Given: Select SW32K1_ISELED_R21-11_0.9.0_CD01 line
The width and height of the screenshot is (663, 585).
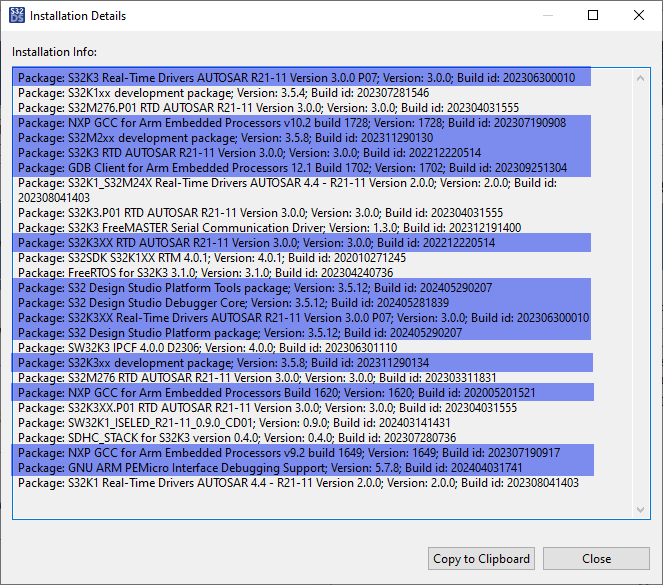Looking at the screenshot, I should 234,423.
